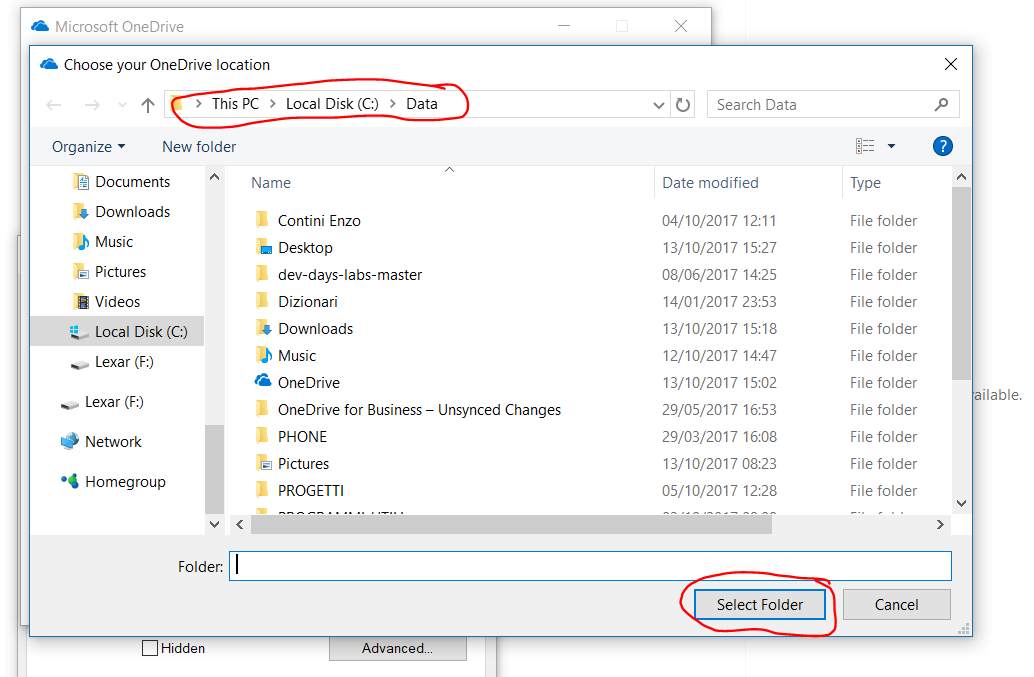The image size is (1034, 677).
Task: Expand the address bar history dropdown
Action: pyautogui.click(x=659, y=105)
